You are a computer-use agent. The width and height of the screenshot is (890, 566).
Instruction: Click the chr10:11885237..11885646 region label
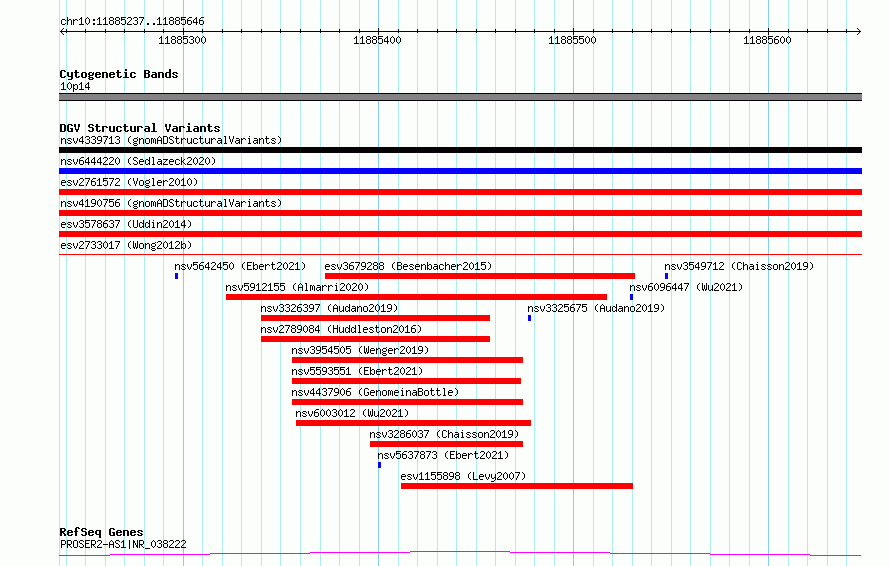[x=132, y=22]
